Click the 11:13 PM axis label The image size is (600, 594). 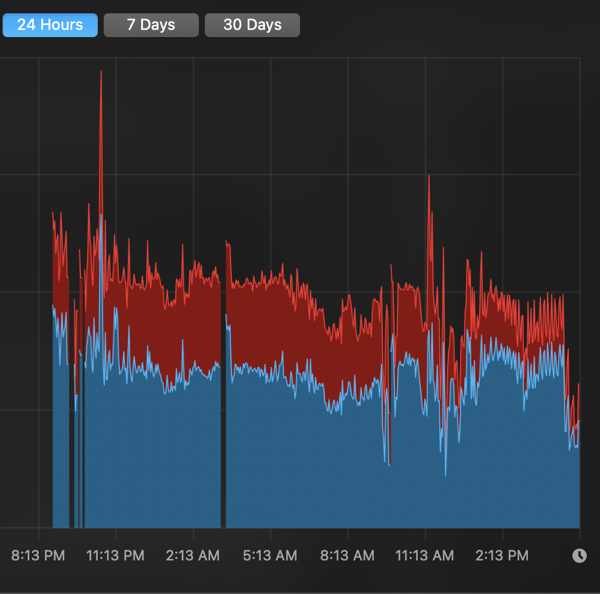(116, 555)
